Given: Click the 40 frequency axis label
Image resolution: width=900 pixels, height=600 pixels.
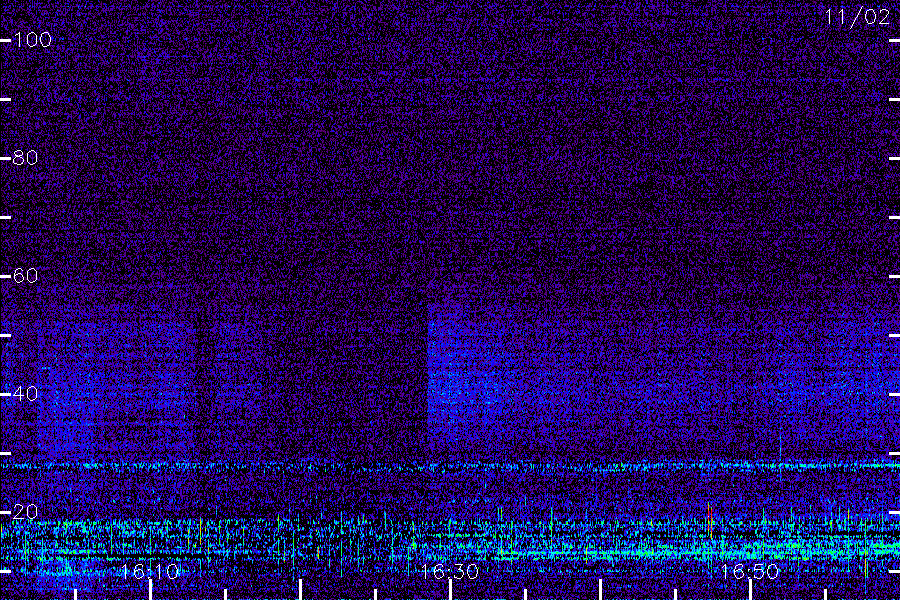Looking at the screenshot, I should point(25,394).
